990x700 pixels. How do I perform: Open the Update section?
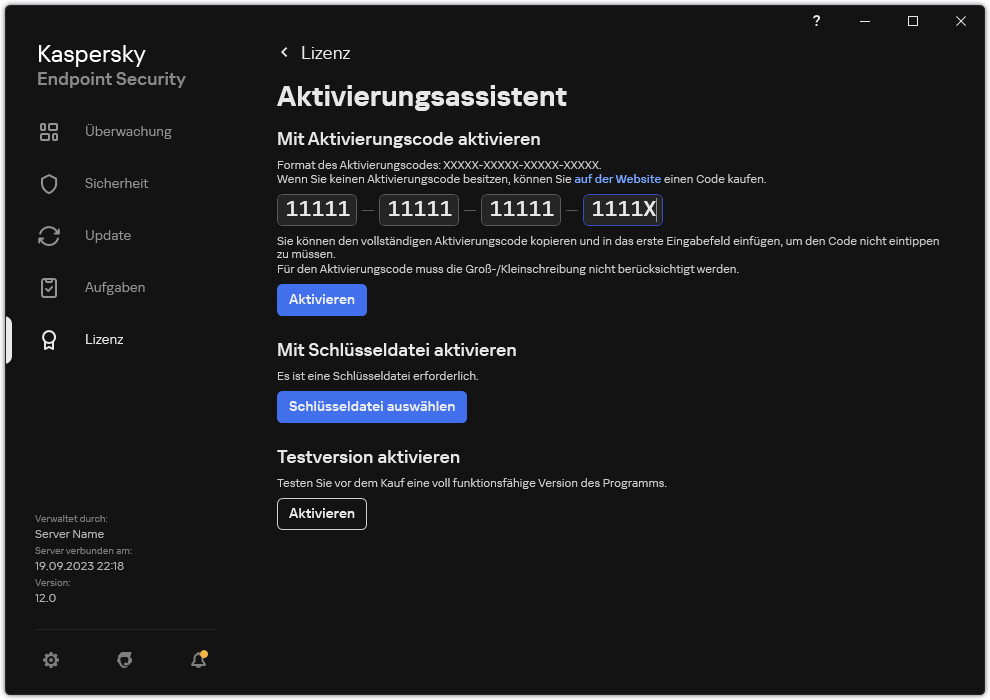107,235
